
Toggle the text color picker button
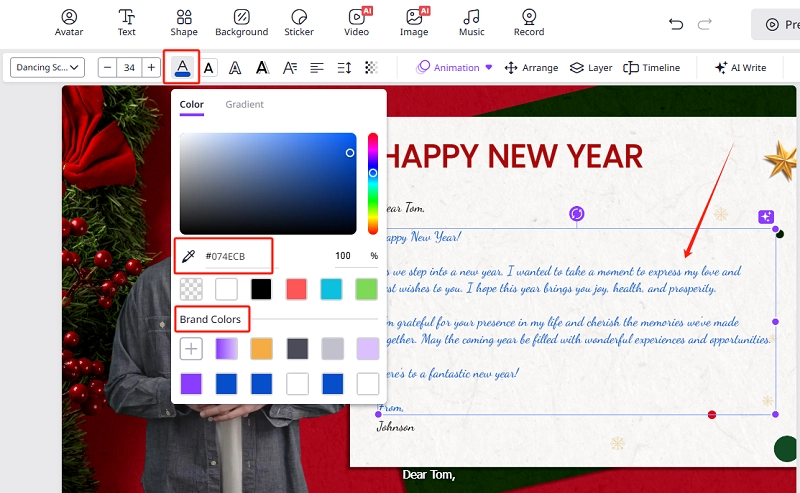tap(182, 67)
